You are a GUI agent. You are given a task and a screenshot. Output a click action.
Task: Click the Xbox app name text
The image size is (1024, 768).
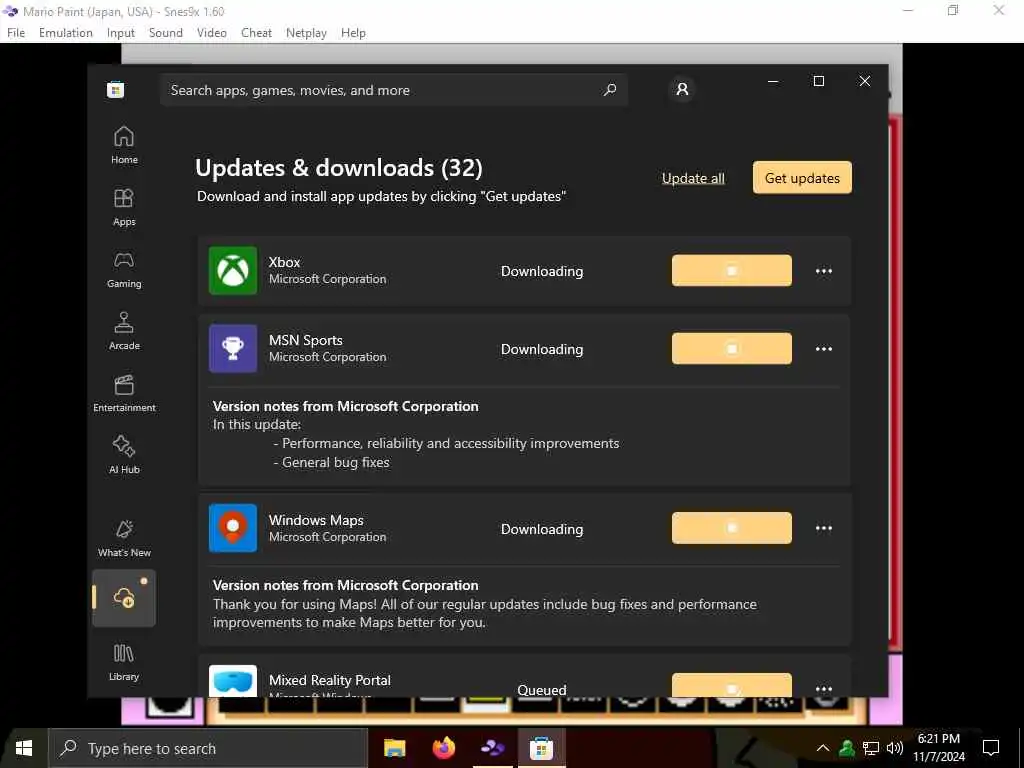(x=284, y=262)
